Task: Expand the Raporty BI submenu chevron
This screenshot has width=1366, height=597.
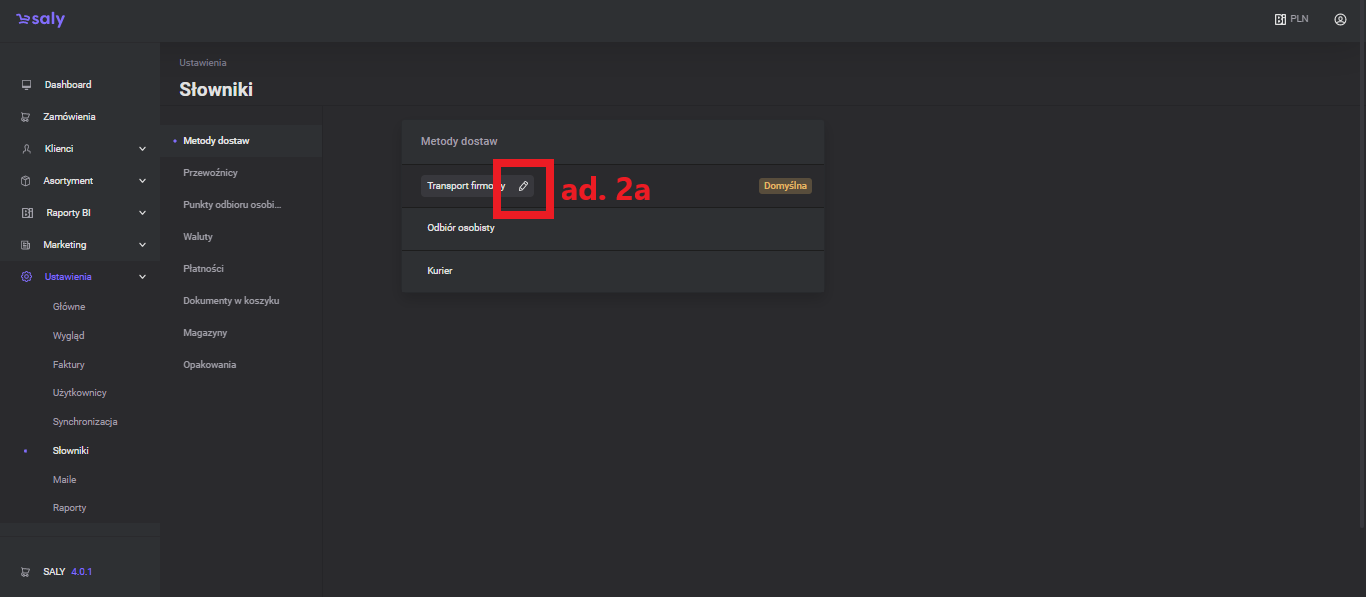Action: tap(142, 213)
